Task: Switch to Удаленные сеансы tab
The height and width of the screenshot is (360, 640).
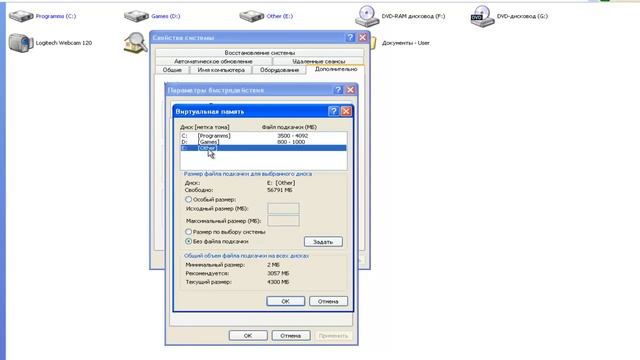Action: pos(318,61)
